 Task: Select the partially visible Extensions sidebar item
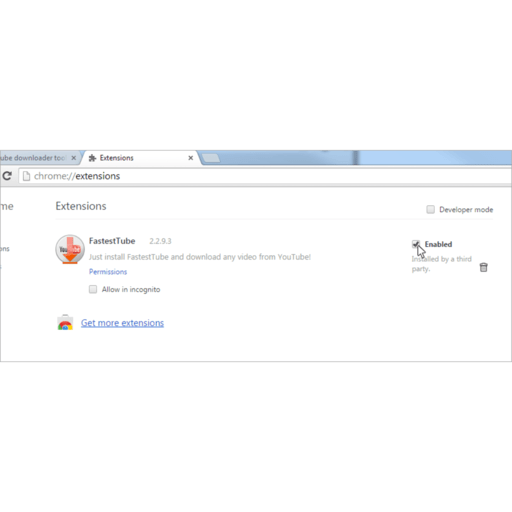pos(5,249)
